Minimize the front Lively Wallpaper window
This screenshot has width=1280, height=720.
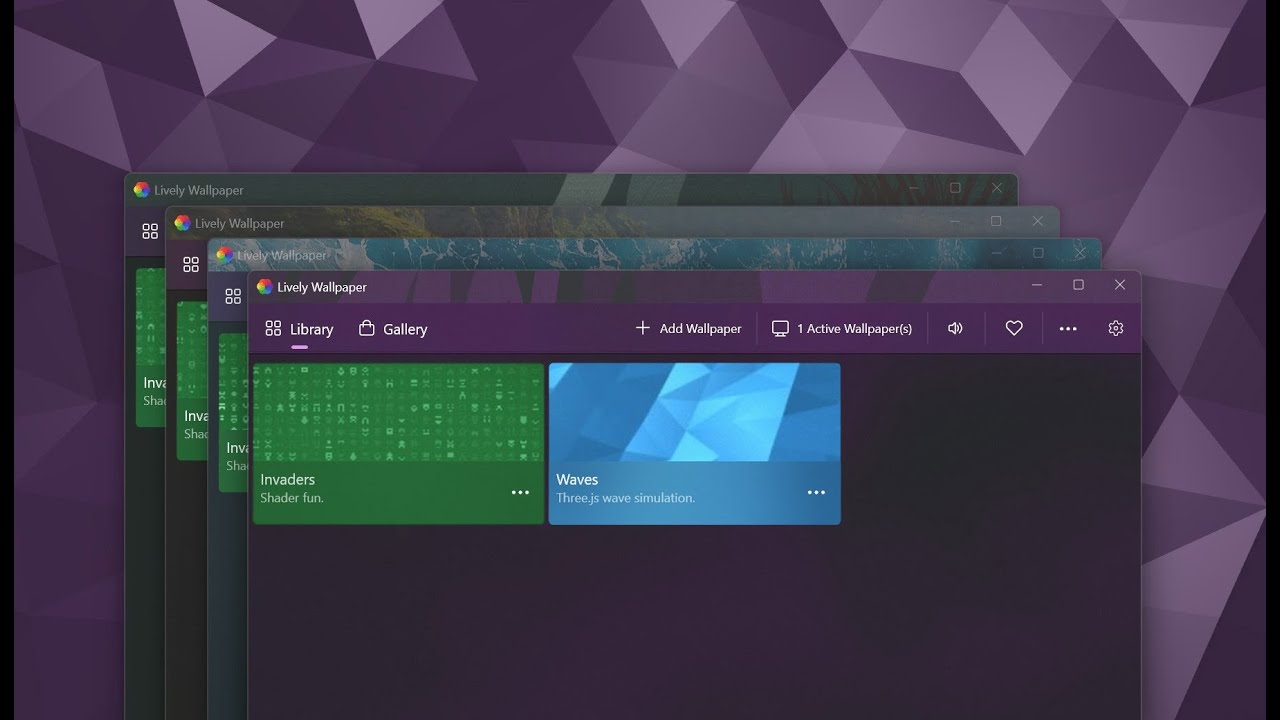pyautogui.click(x=1037, y=285)
